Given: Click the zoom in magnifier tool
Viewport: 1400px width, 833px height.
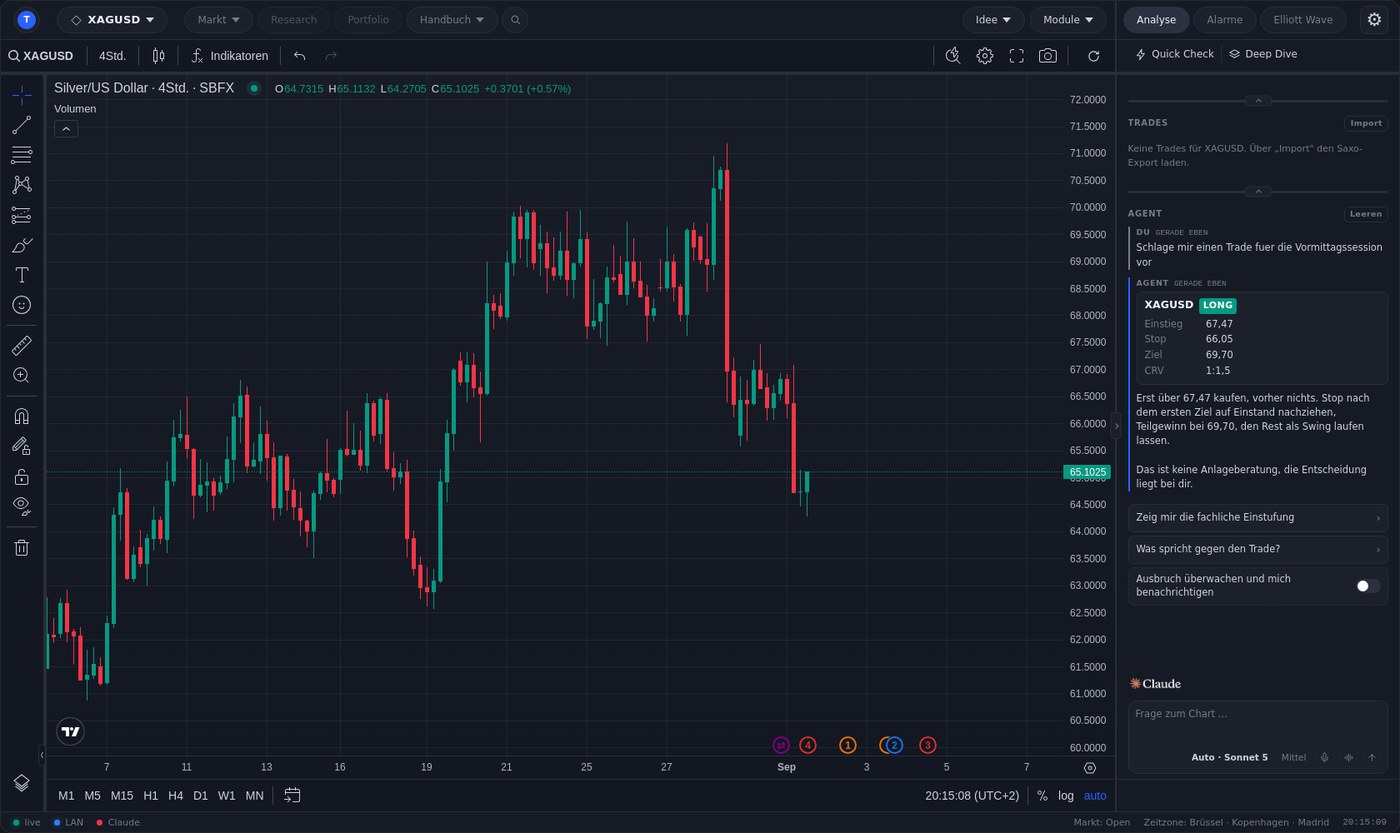Looking at the screenshot, I should [21, 375].
